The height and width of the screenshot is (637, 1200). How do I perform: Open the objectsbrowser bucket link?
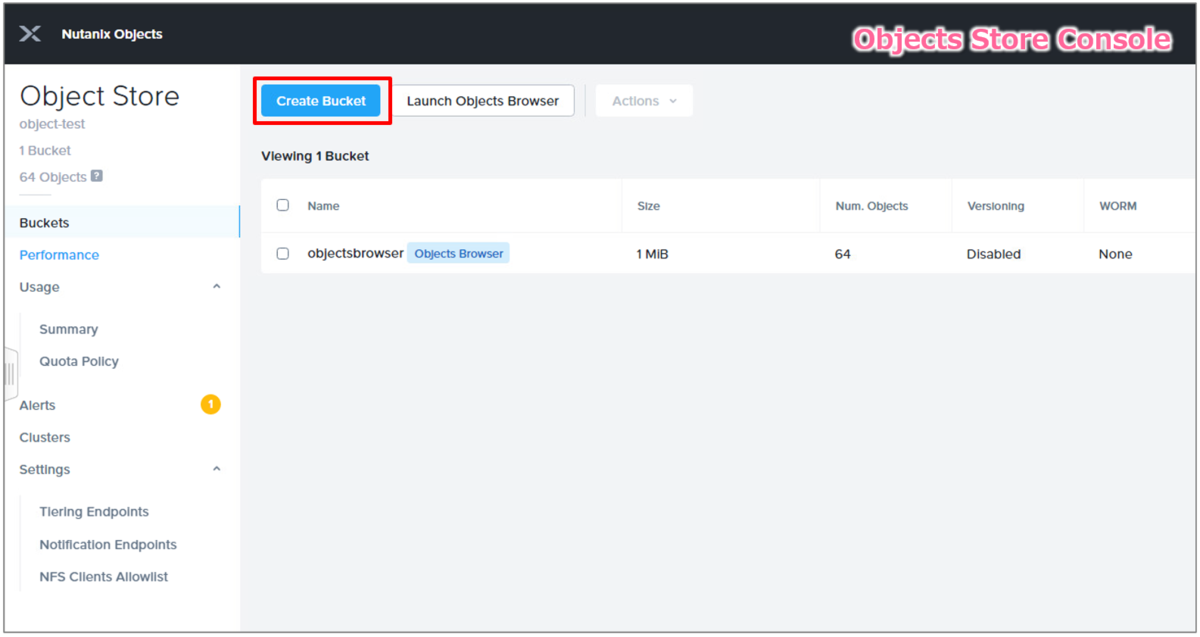[x=355, y=253]
